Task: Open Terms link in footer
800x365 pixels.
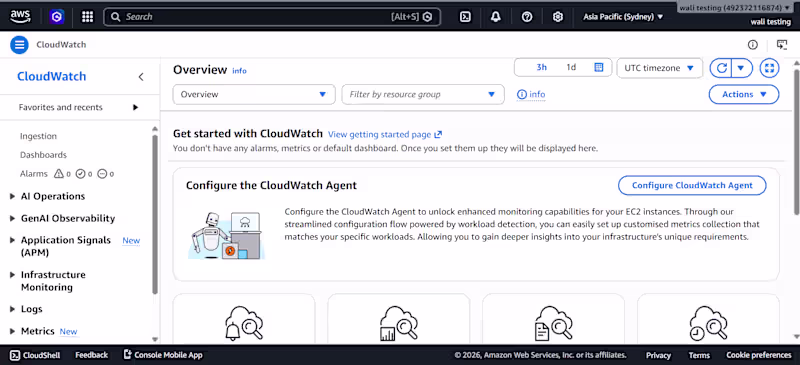Action: [699, 355]
